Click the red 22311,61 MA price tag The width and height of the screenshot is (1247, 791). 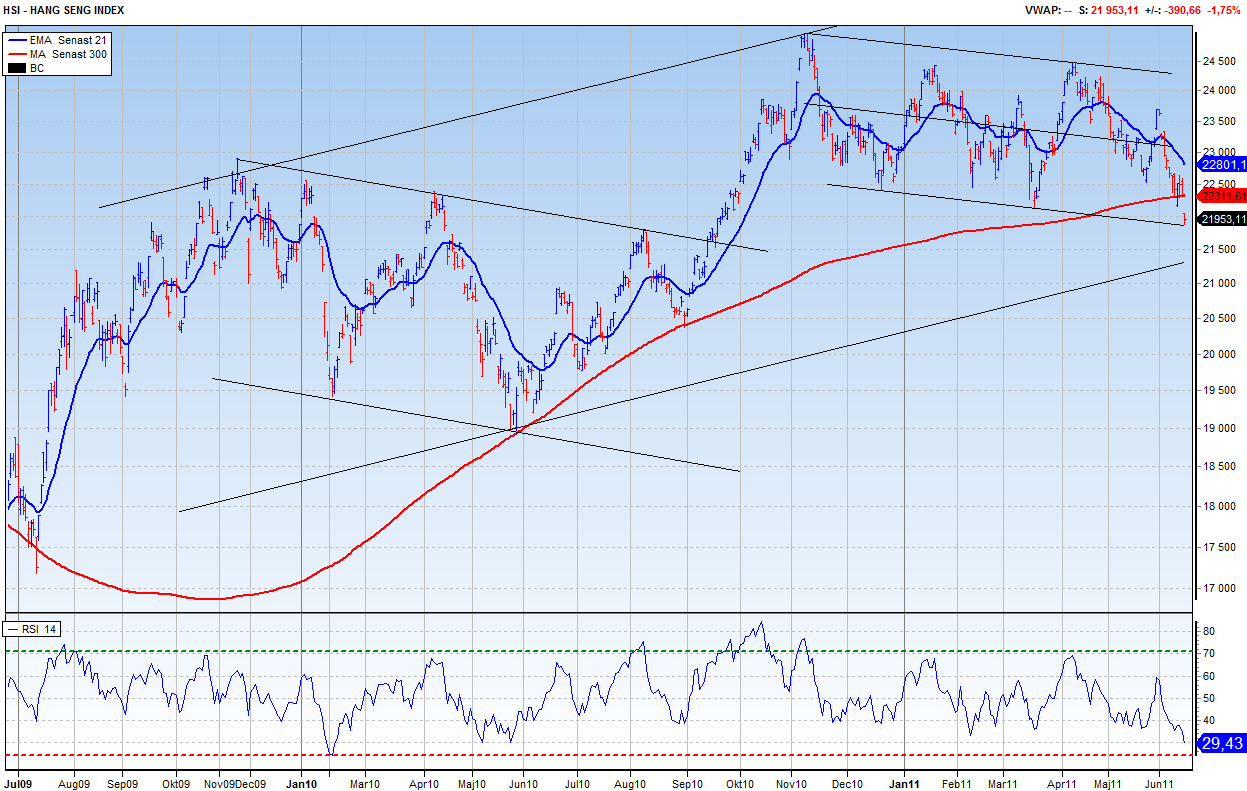click(x=1222, y=196)
